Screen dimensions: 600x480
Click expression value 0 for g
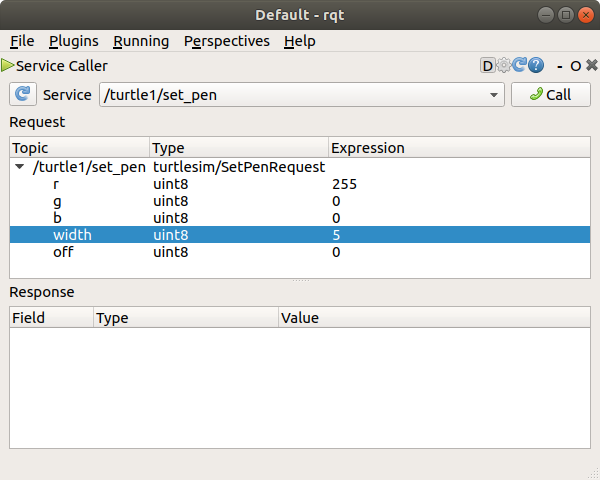[x=336, y=201]
